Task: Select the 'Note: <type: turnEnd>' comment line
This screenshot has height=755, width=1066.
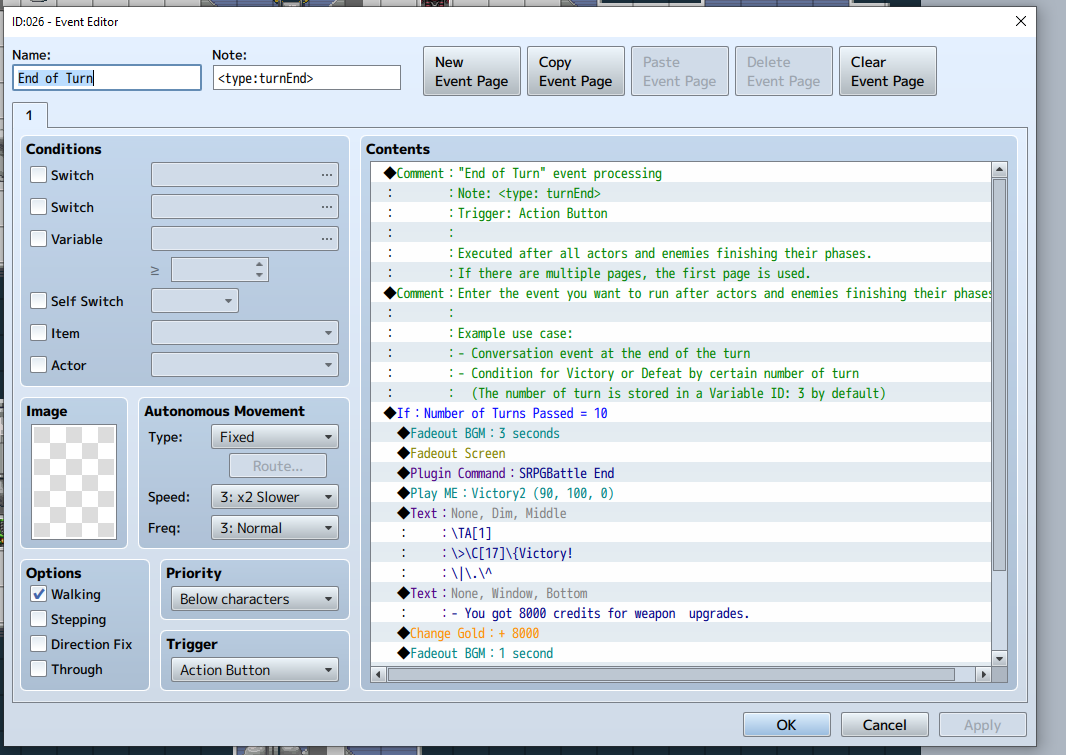Action: click(x=681, y=193)
